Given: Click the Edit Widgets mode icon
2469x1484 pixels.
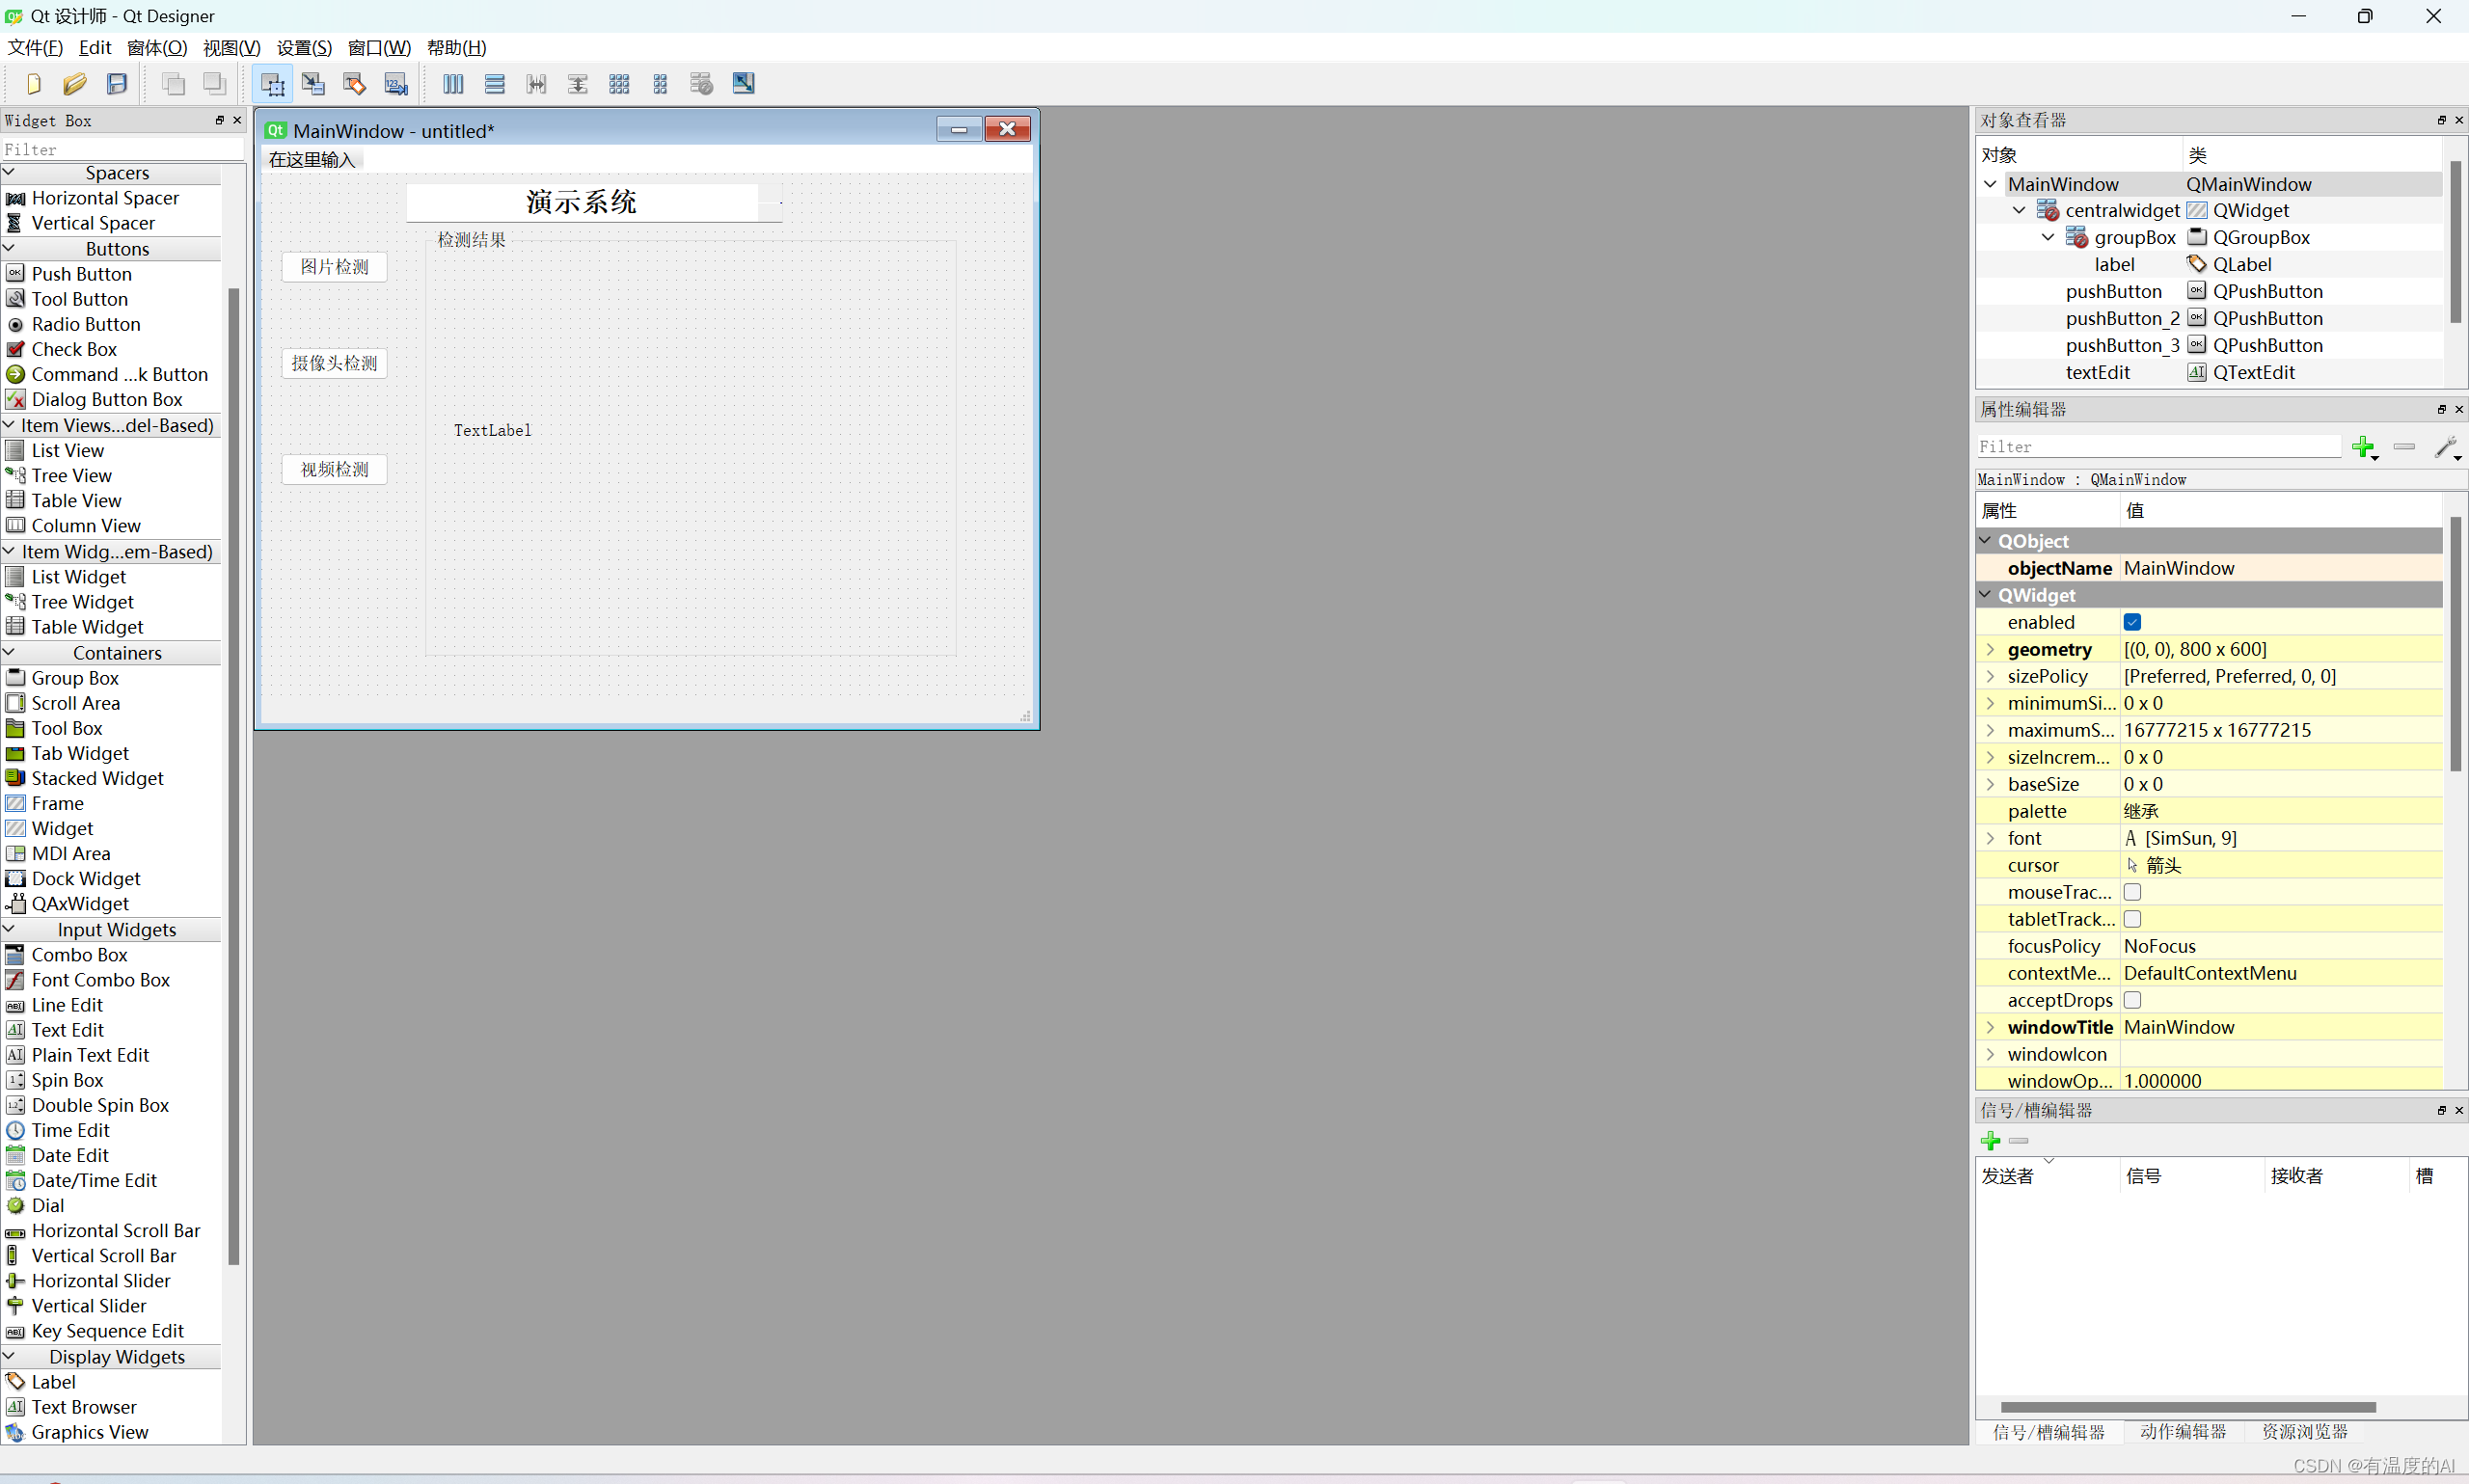Looking at the screenshot, I should pos(272,84).
